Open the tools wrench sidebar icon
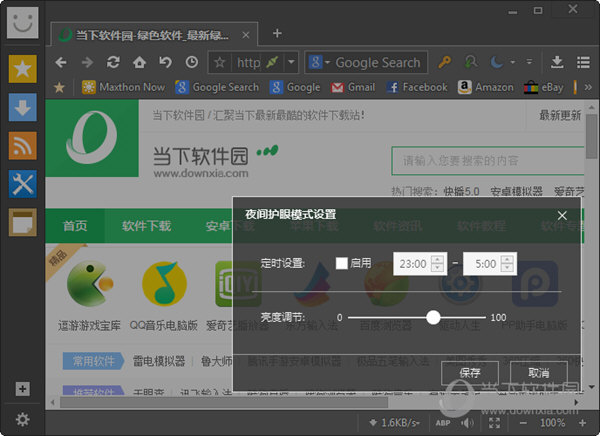This screenshot has height=436, width=600. tap(23, 184)
